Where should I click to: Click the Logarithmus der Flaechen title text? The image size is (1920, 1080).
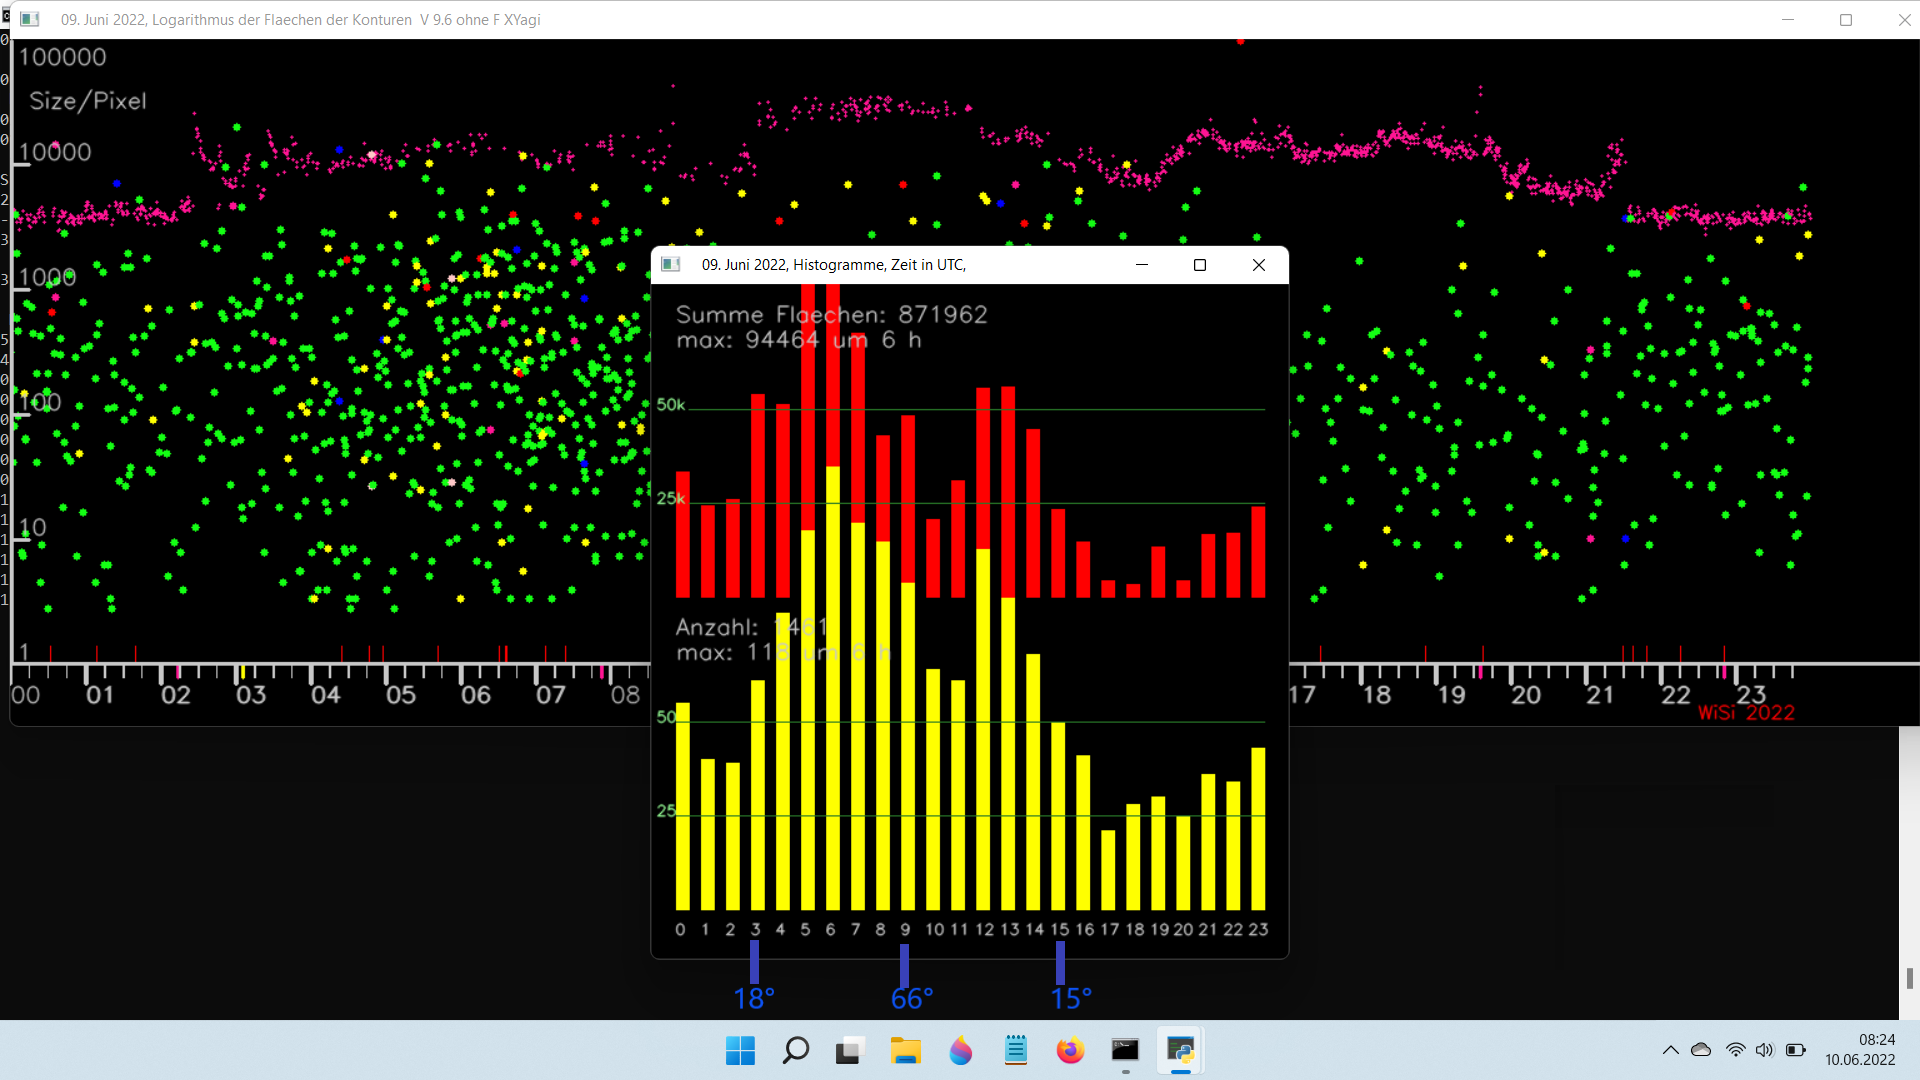click(300, 20)
